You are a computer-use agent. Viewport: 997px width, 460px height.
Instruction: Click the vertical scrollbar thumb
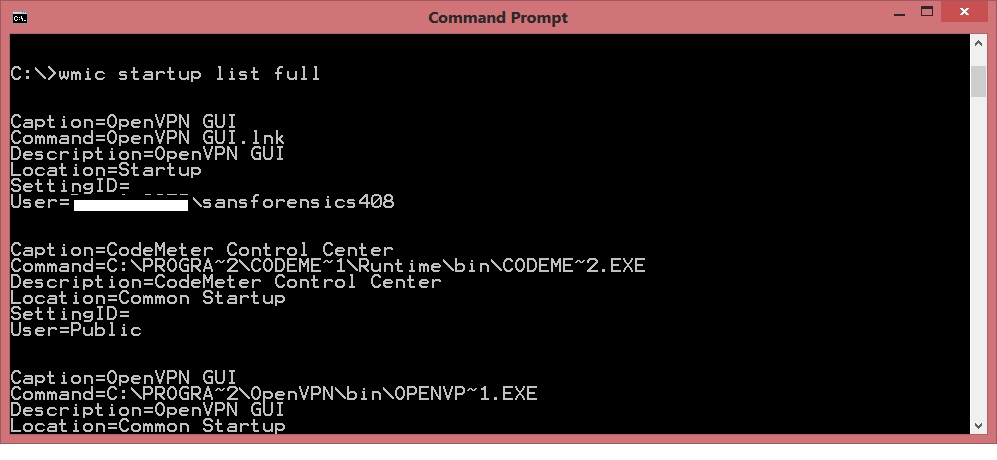coord(978,81)
